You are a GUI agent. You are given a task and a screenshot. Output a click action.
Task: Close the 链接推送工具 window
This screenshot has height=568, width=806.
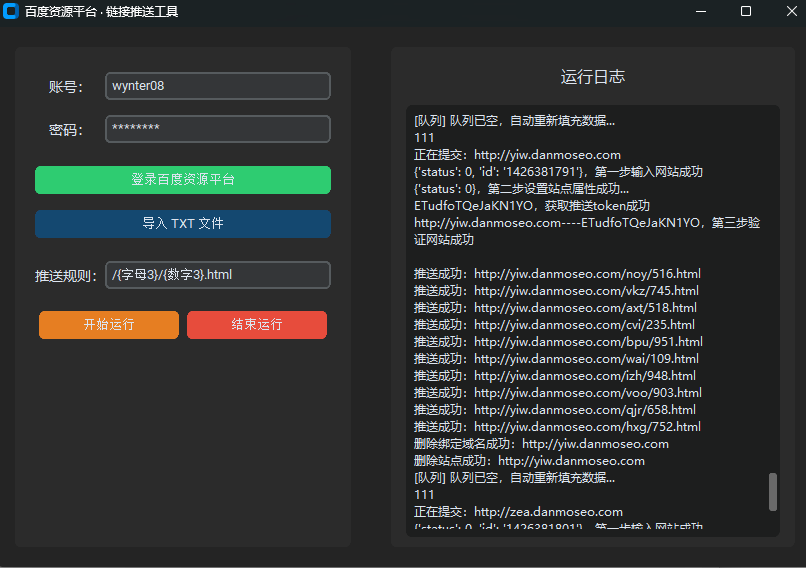coord(792,11)
